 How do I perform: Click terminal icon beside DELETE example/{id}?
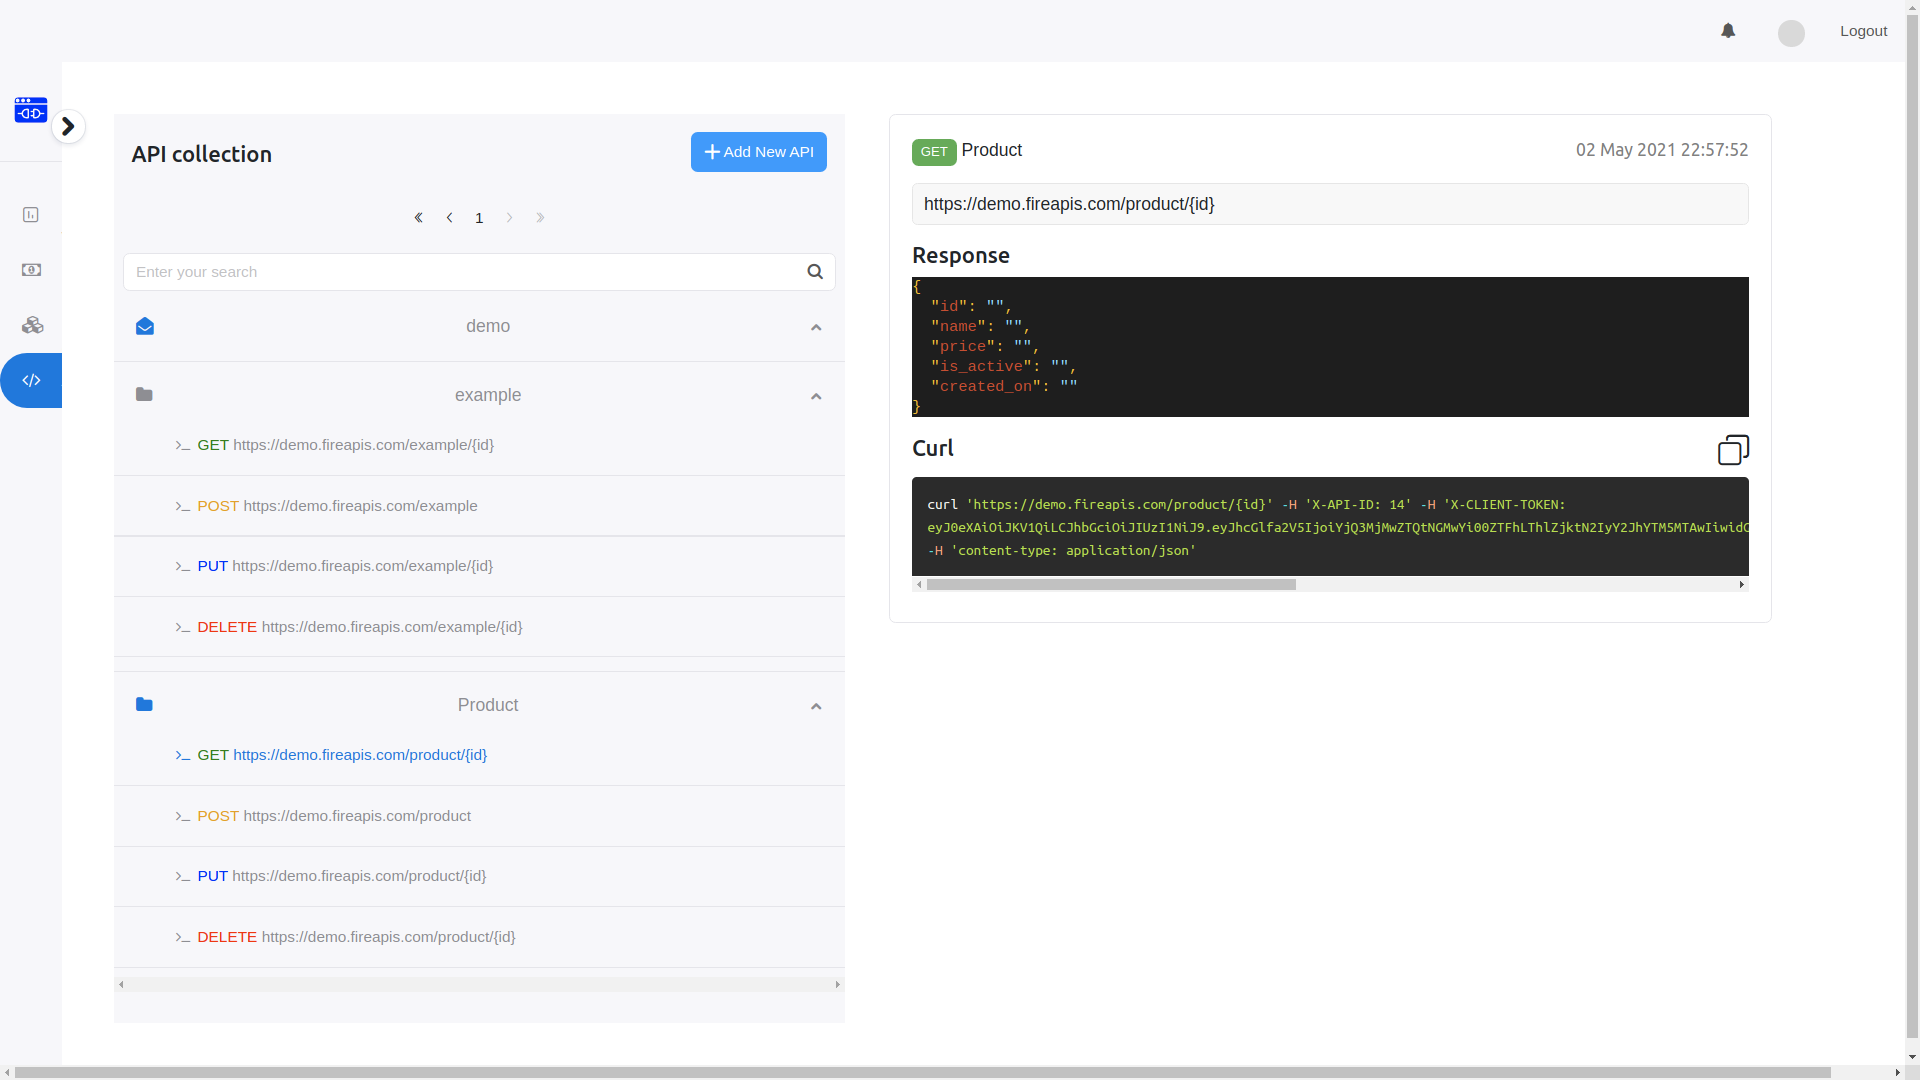point(183,628)
